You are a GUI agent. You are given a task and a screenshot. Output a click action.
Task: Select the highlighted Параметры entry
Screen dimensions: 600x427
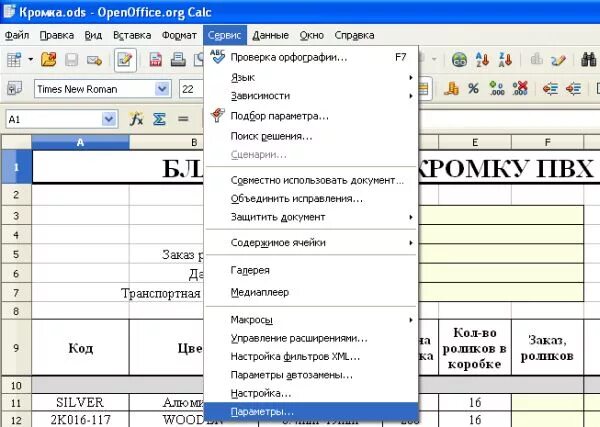pos(311,412)
